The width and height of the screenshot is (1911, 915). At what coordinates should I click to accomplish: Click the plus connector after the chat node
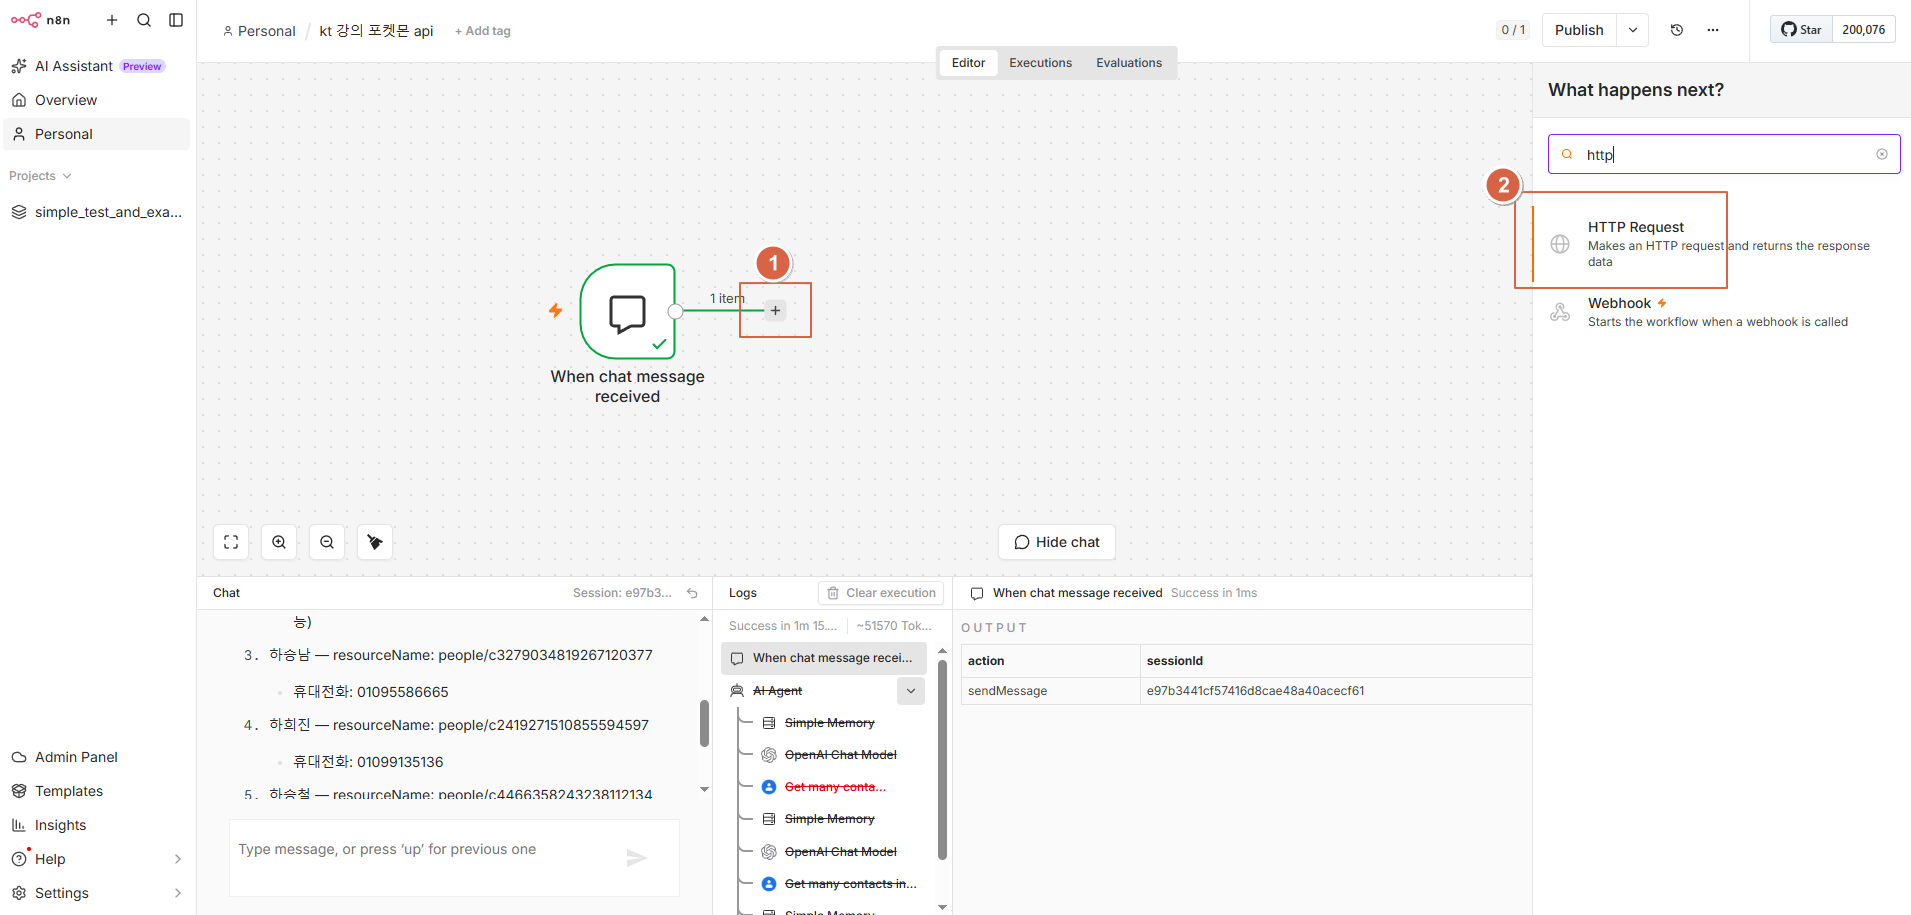(x=775, y=310)
